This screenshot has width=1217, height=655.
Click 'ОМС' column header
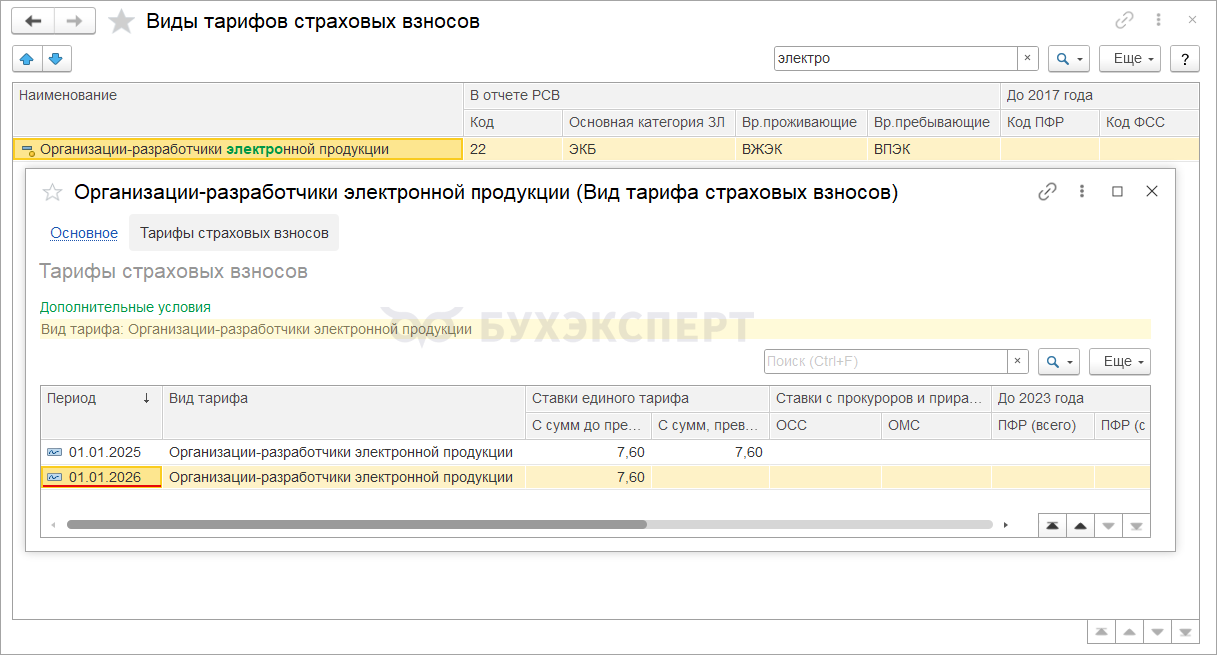pos(936,425)
